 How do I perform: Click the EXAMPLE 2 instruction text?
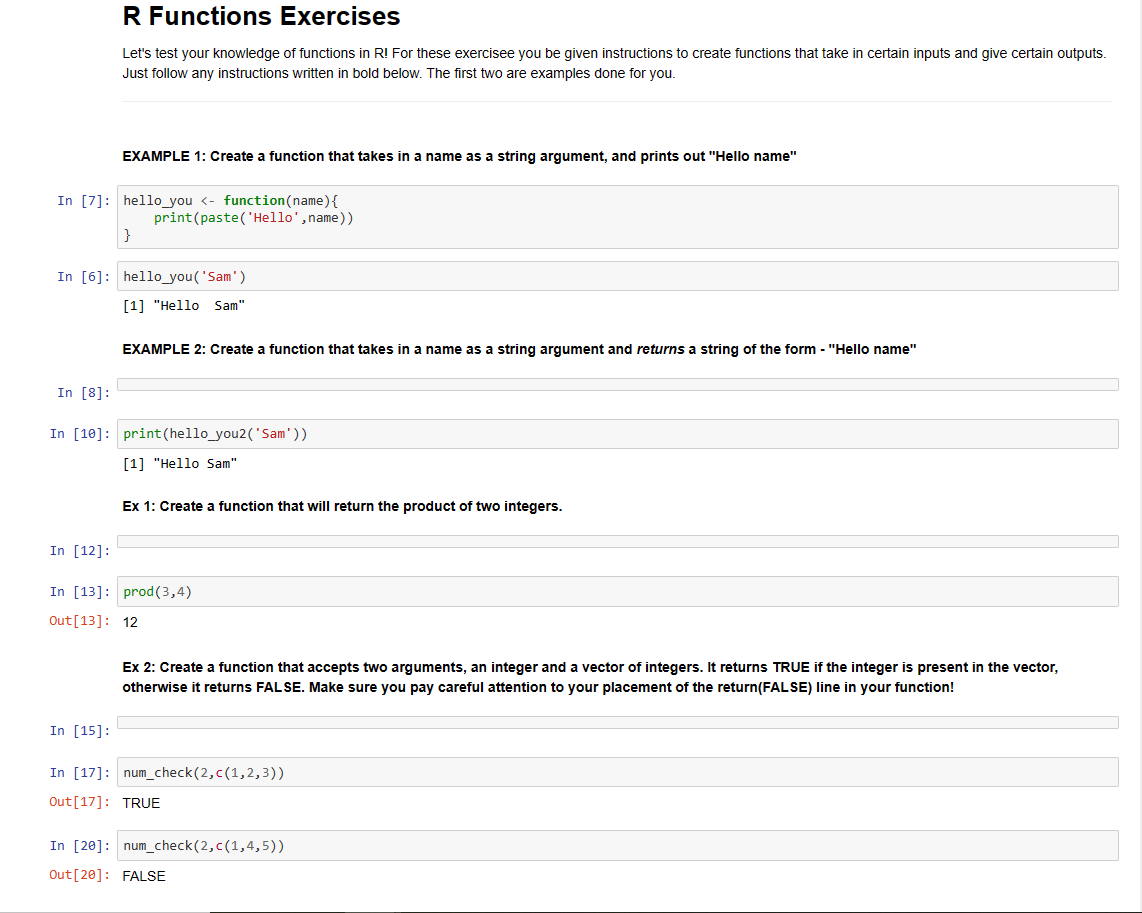tap(518, 349)
